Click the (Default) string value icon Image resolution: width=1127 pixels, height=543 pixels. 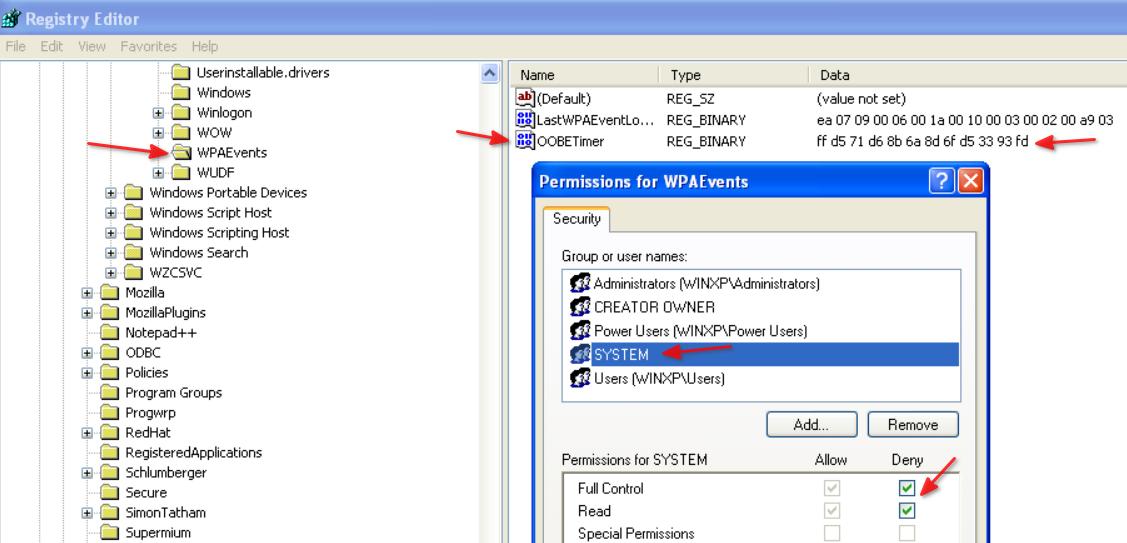[525, 99]
